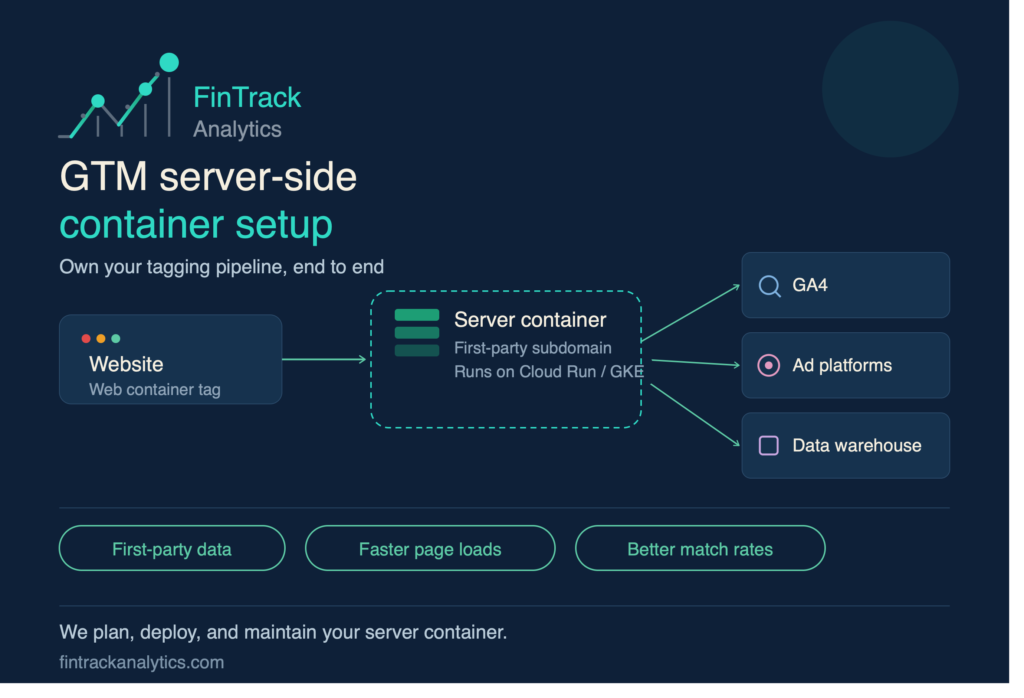Image resolution: width=1024 pixels, height=698 pixels.
Task: Click "Own your tagging pipeline" subtitle
Action: pos(221,267)
